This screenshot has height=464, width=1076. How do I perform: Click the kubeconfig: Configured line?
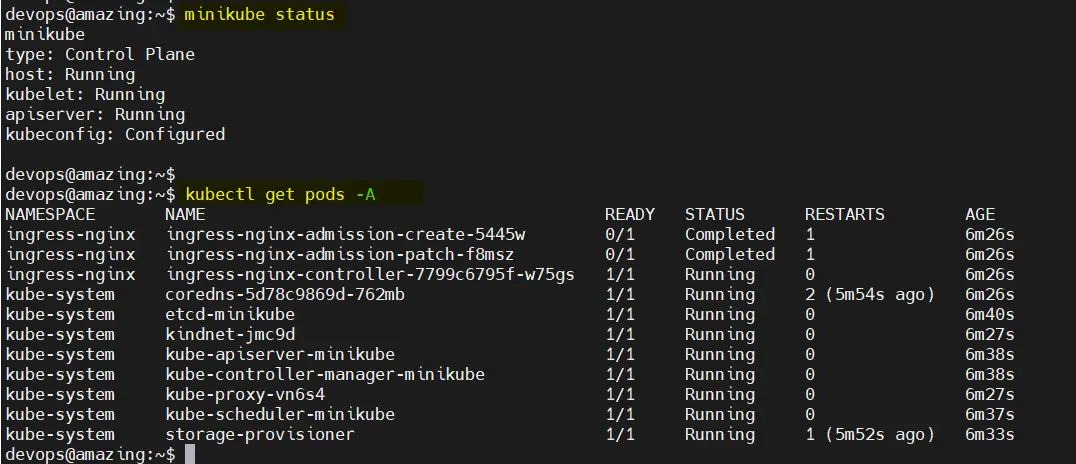click(115, 135)
